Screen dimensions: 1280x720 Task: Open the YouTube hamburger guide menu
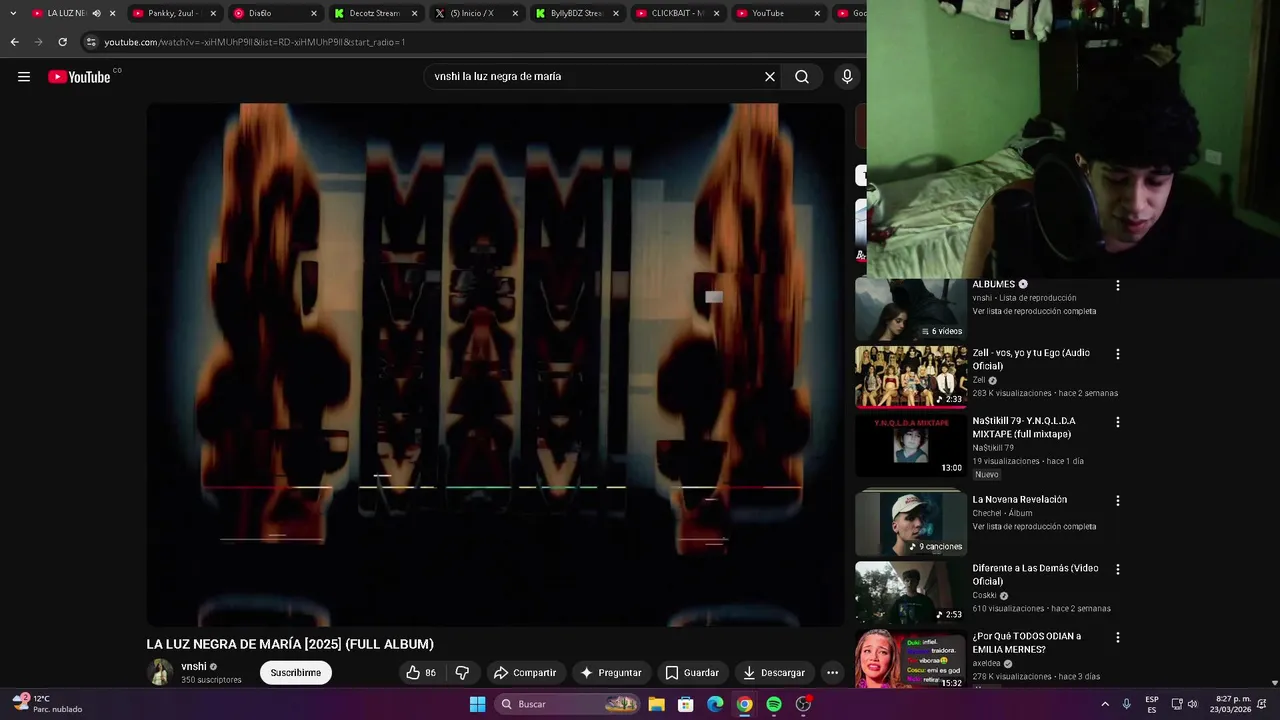click(x=24, y=77)
